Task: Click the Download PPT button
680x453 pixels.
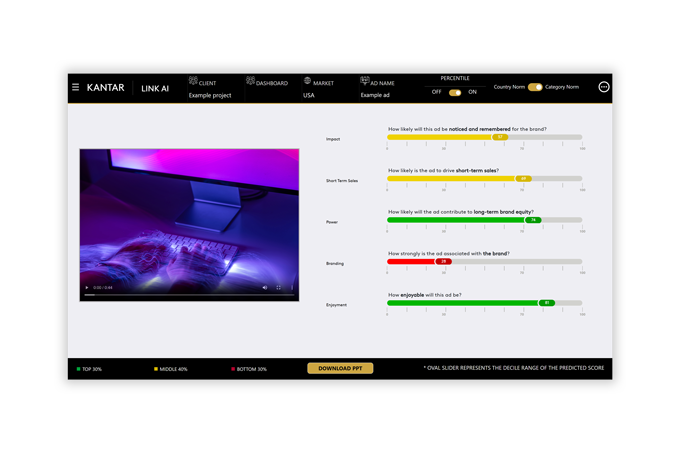Action: click(340, 368)
